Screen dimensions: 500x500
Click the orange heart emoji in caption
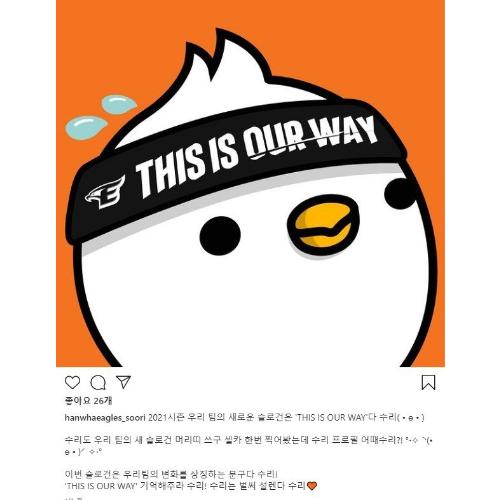[312, 486]
